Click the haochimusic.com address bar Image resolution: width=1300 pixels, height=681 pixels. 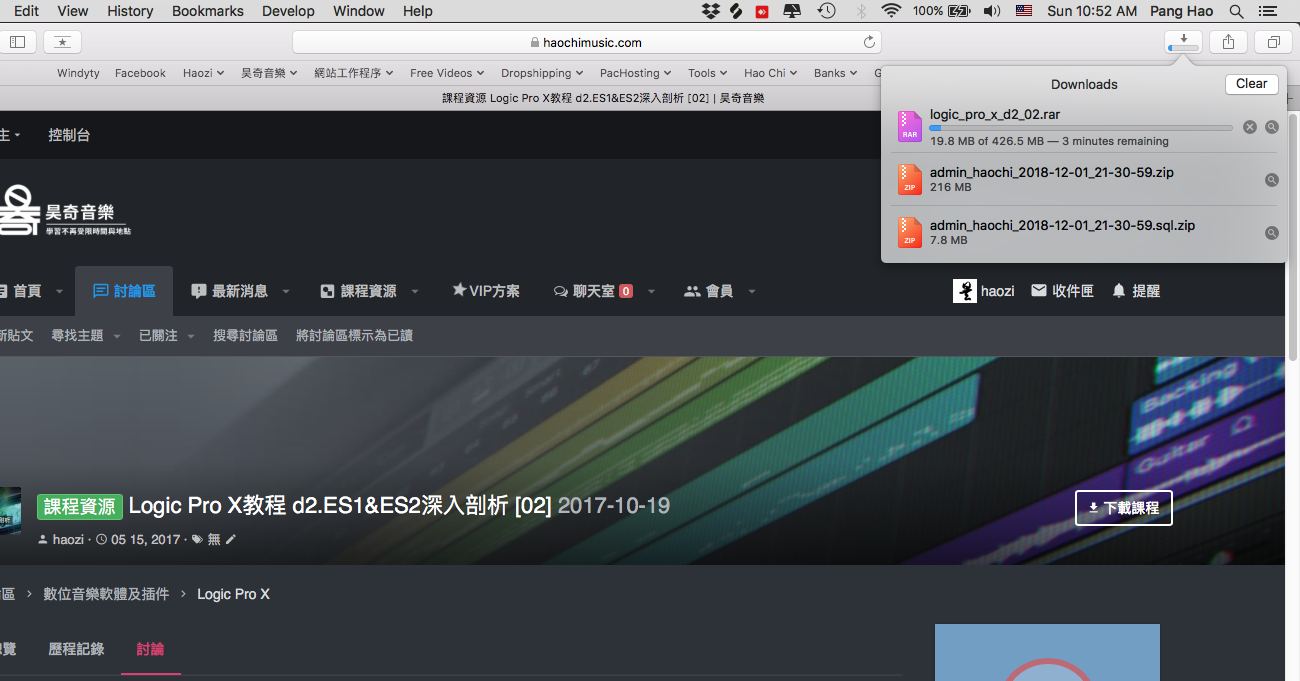click(587, 42)
